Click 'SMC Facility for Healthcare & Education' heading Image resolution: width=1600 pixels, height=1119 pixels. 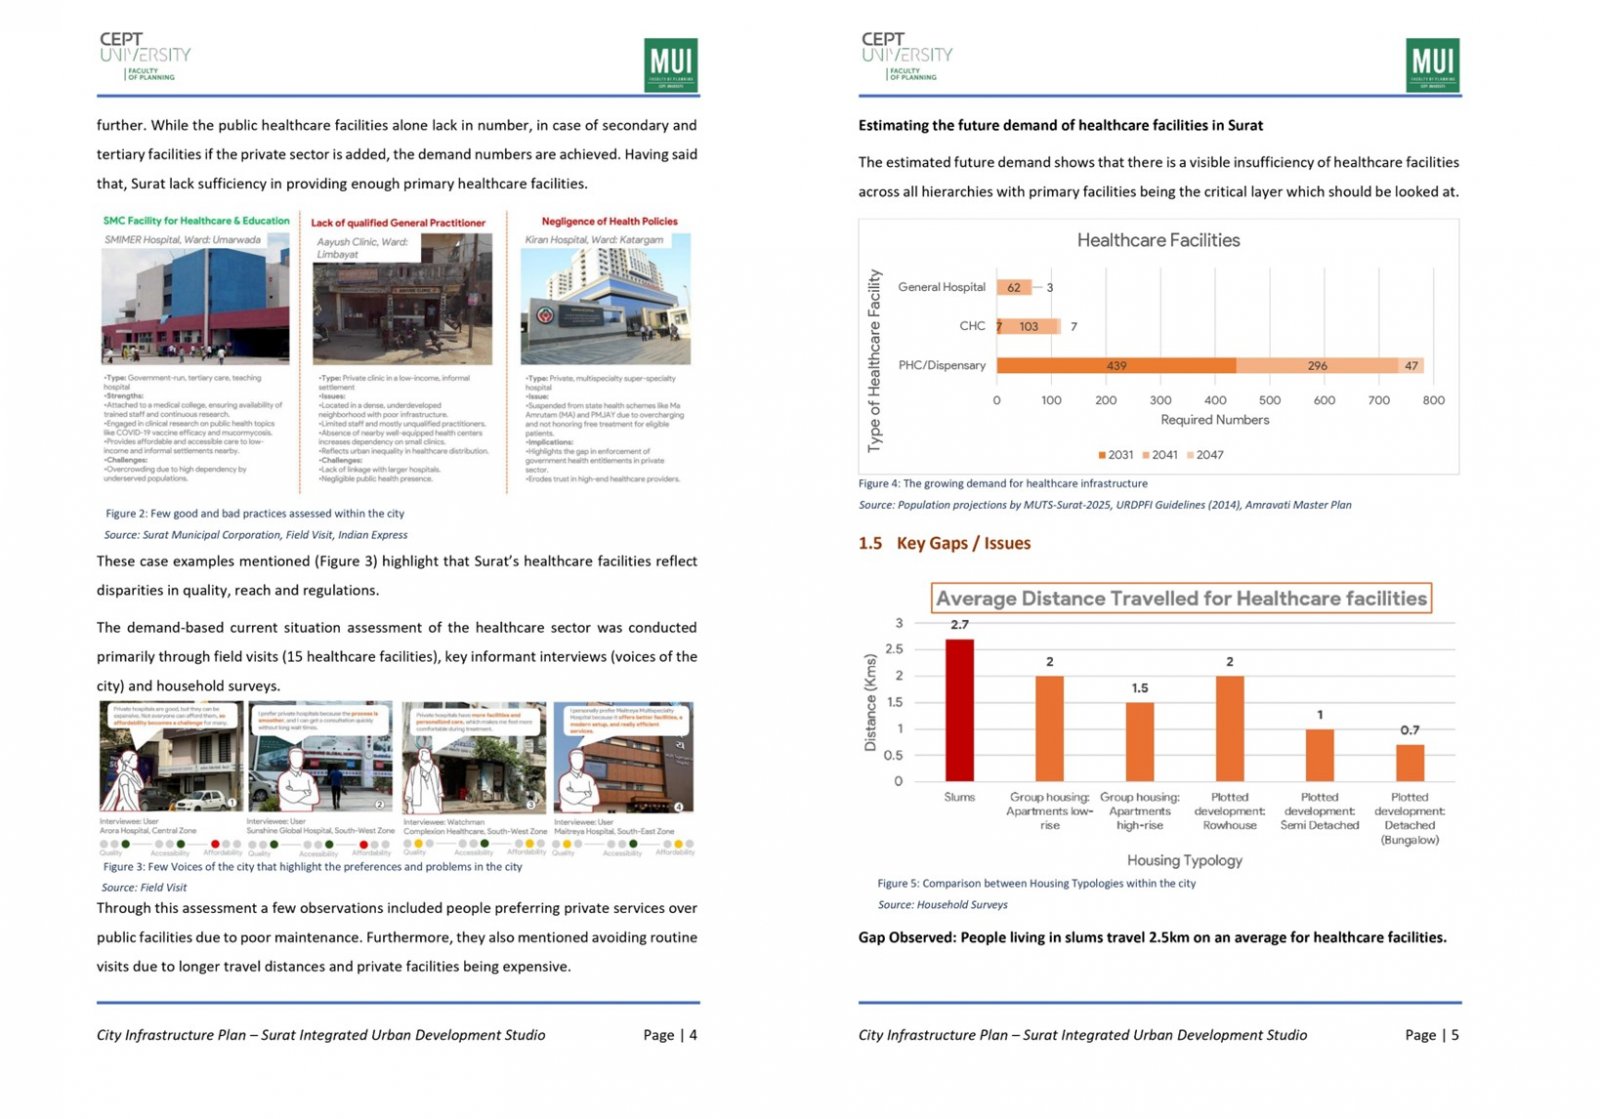tap(196, 221)
